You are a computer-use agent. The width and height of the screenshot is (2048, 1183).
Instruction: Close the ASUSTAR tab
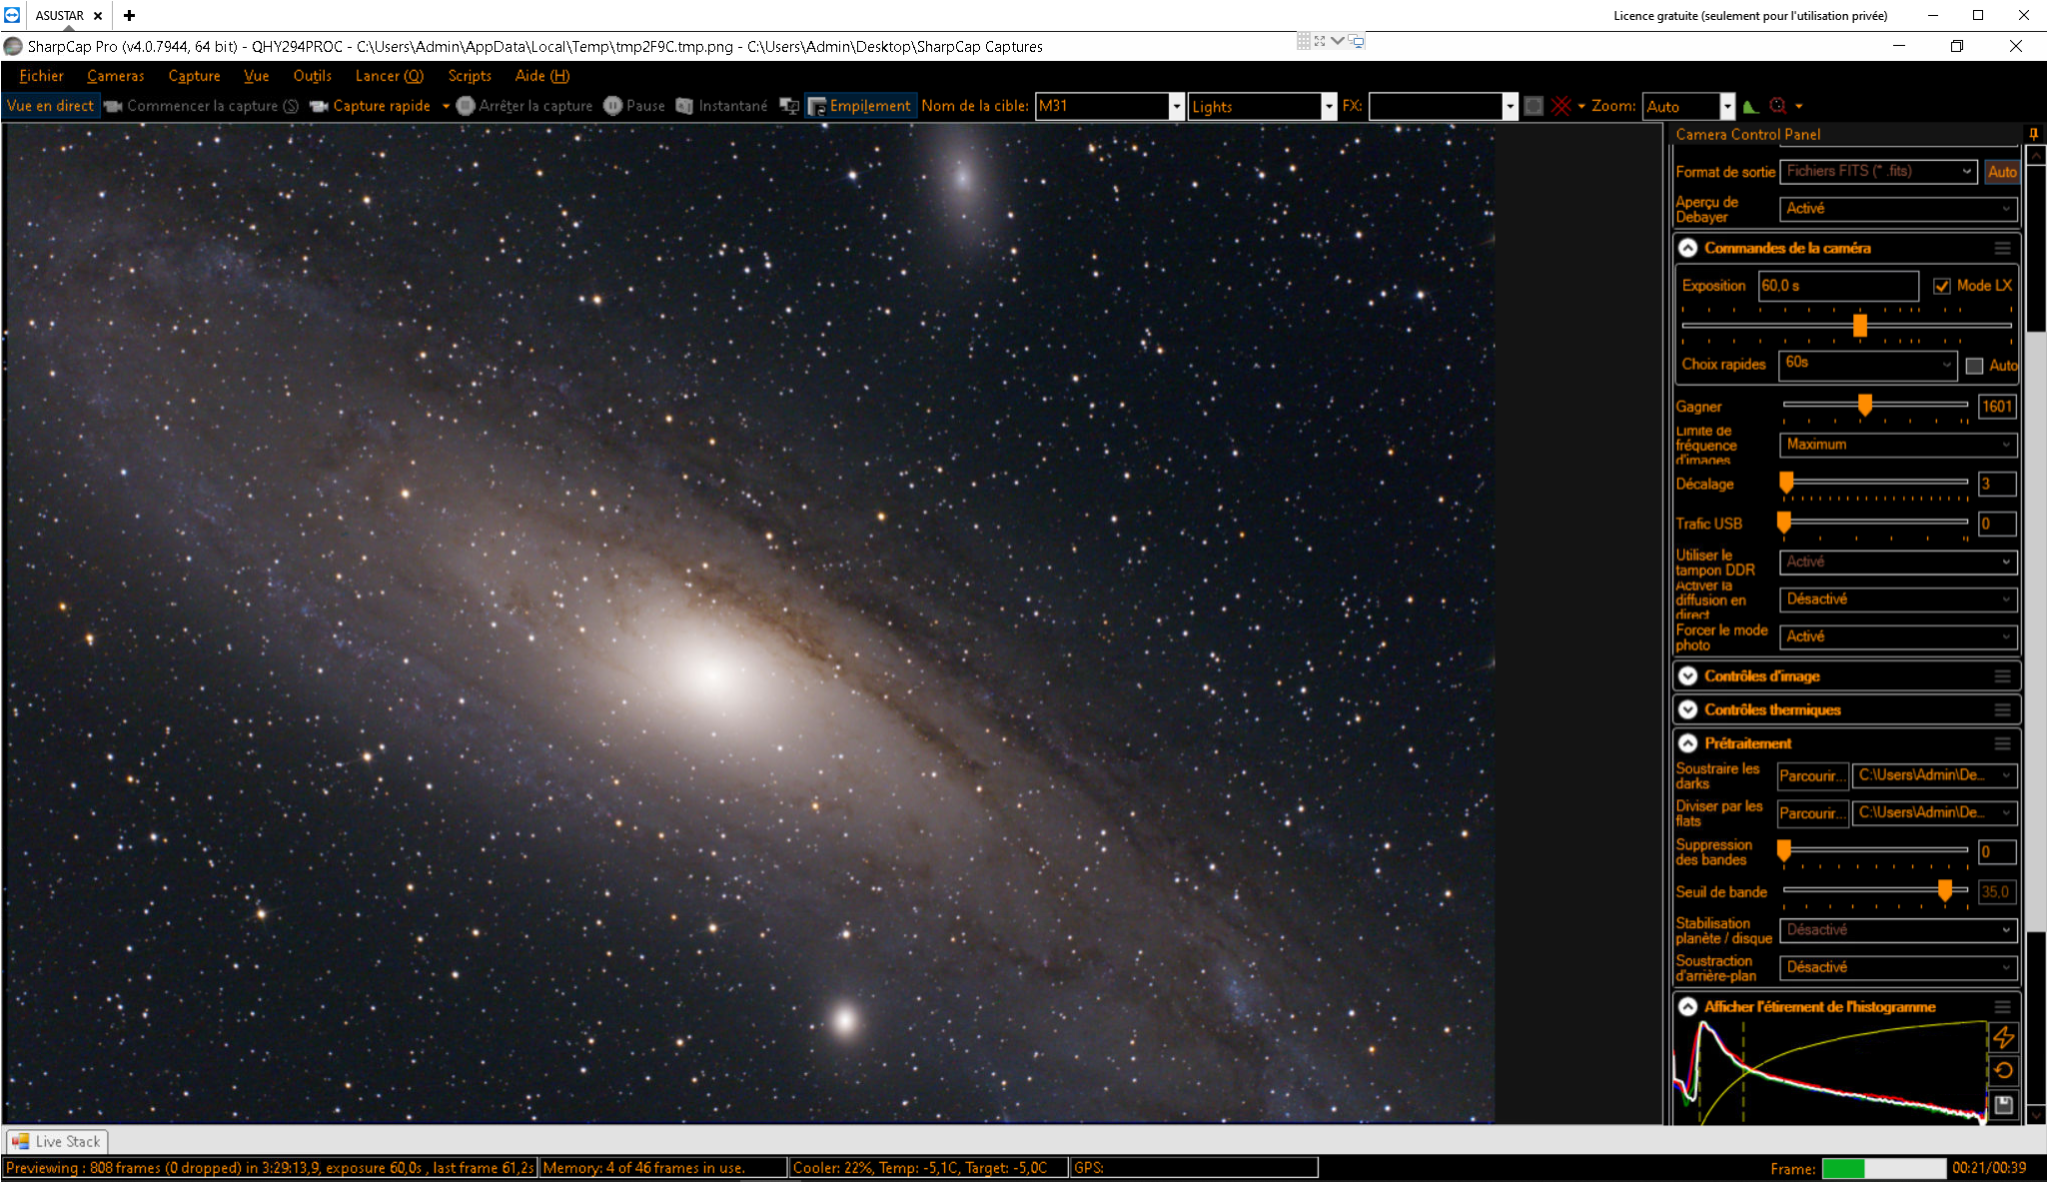click(98, 16)
